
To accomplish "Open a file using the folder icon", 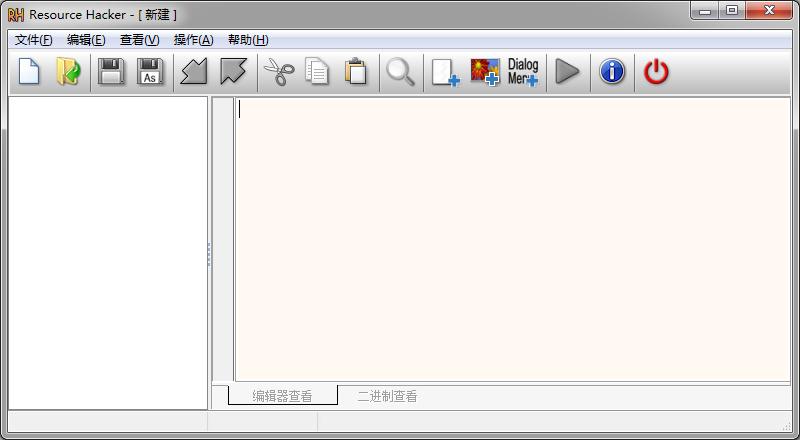I will pos(68,71).
